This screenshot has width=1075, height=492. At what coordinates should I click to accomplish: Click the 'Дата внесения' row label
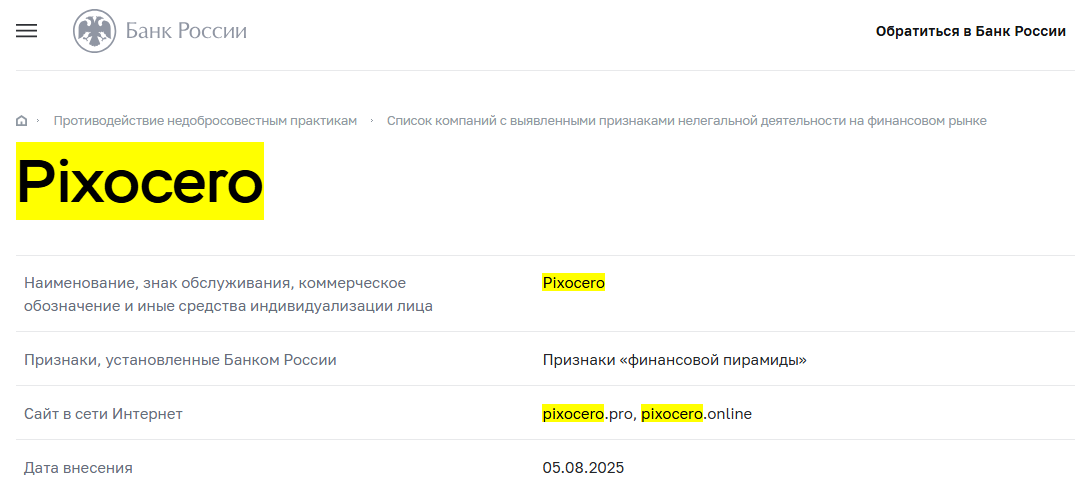pos(78,468)
